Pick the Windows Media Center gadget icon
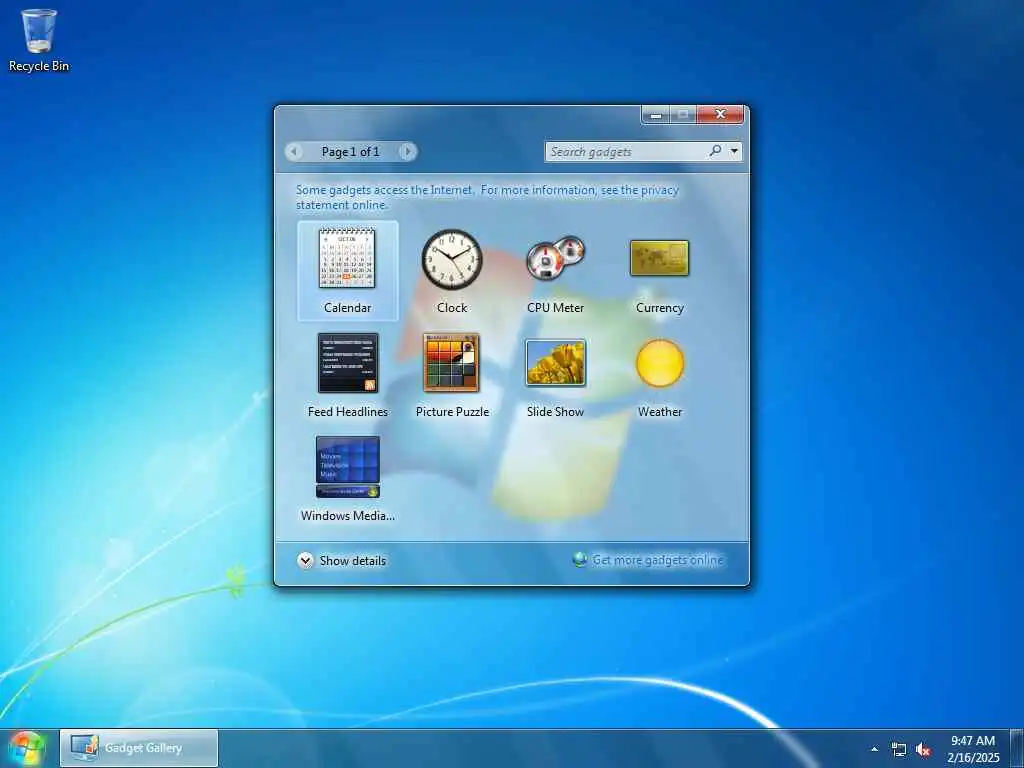The image size is (1024, 768). point(347,467)
